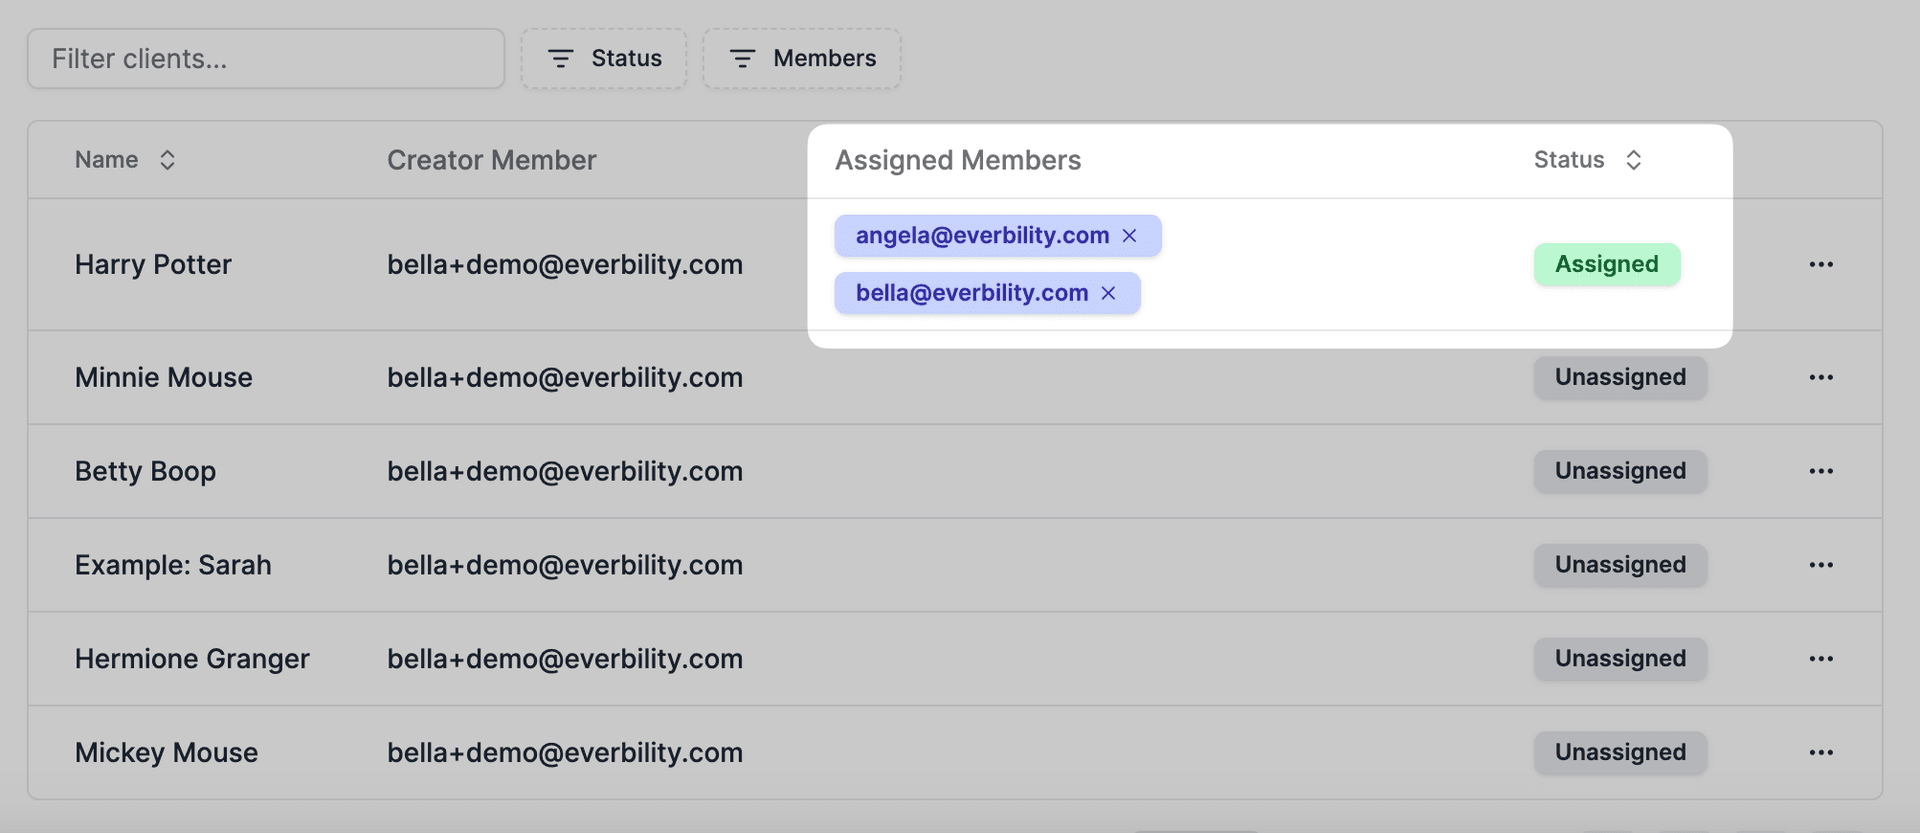The image size is (1920, 833).
Task: Click creator email in the Harry Potter row
Action: [565, 264]
